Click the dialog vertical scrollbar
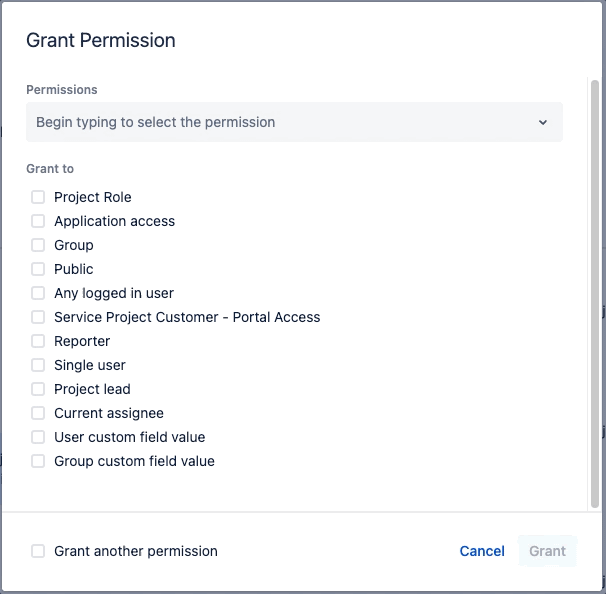This screenshot has width=606, height=594. pyautogui.click(x=595, y=290)
